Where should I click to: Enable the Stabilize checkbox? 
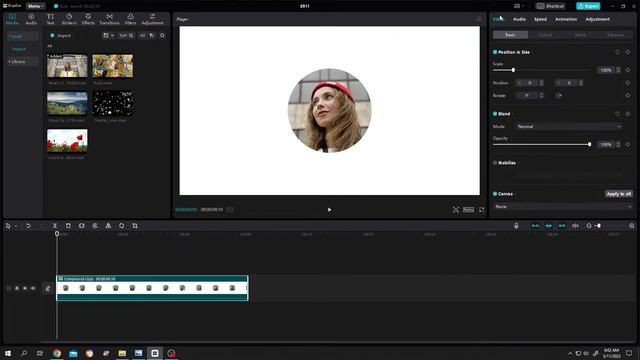point(495,163)
